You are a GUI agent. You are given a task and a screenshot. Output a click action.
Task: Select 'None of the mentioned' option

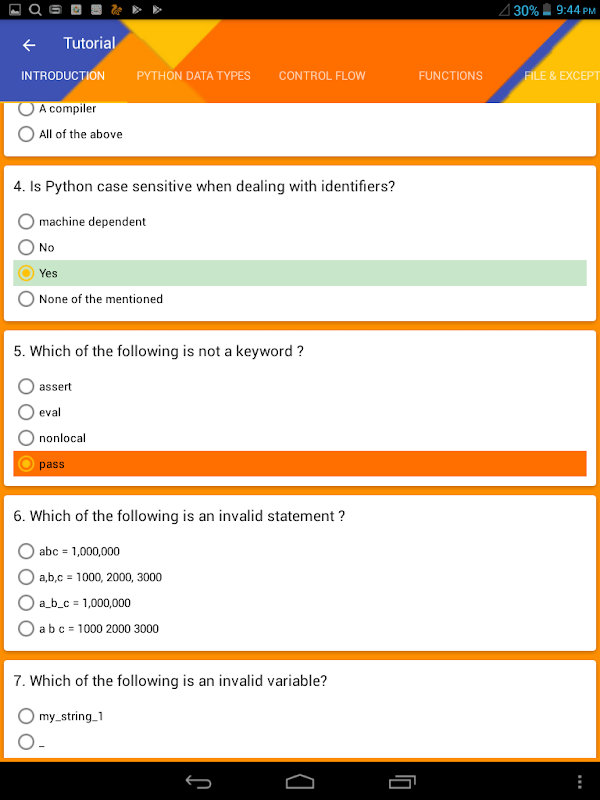click(300, 298)
